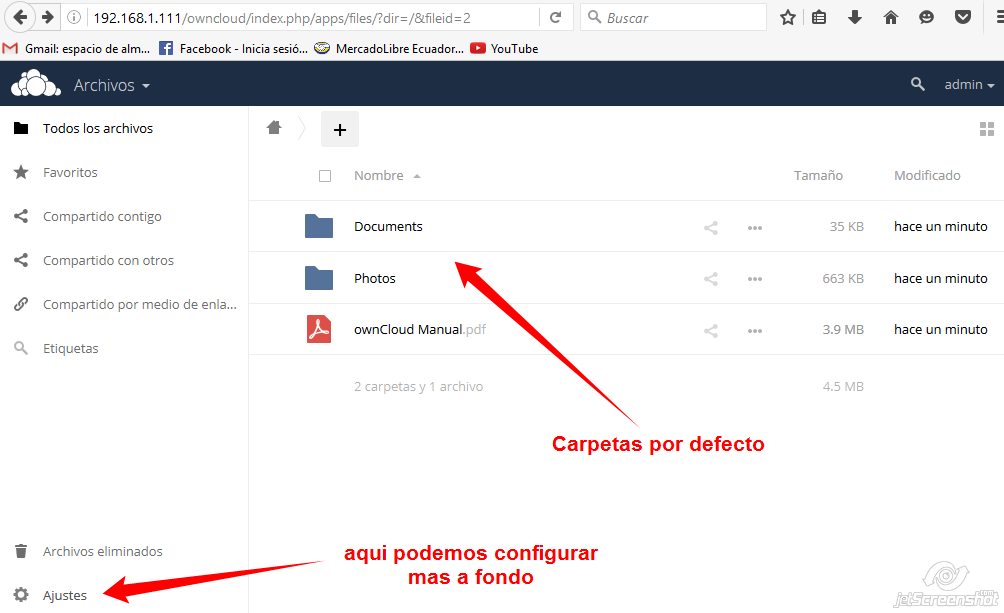The height and width of the screenshot is (613, 1004).
Task: Switch to grid view with the view toggle icon
Action: click(986, 129)
